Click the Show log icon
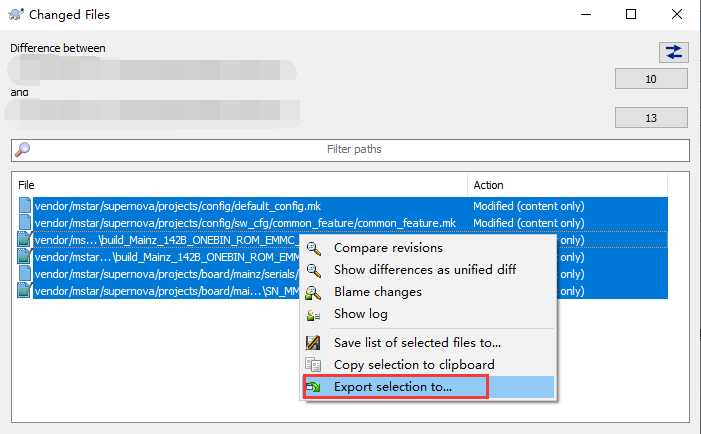 click(314, 314)
